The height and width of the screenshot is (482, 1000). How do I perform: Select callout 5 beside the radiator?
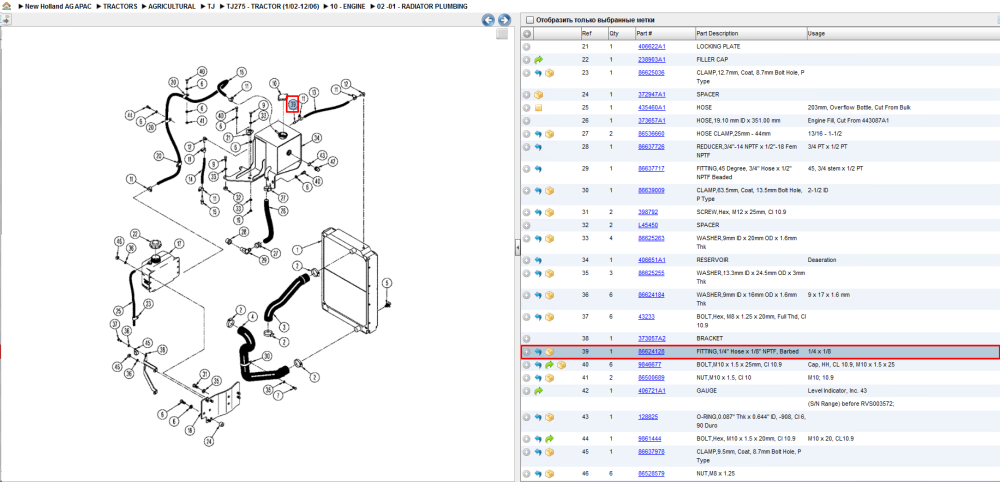pyautogui.click(x=386, y=282)
